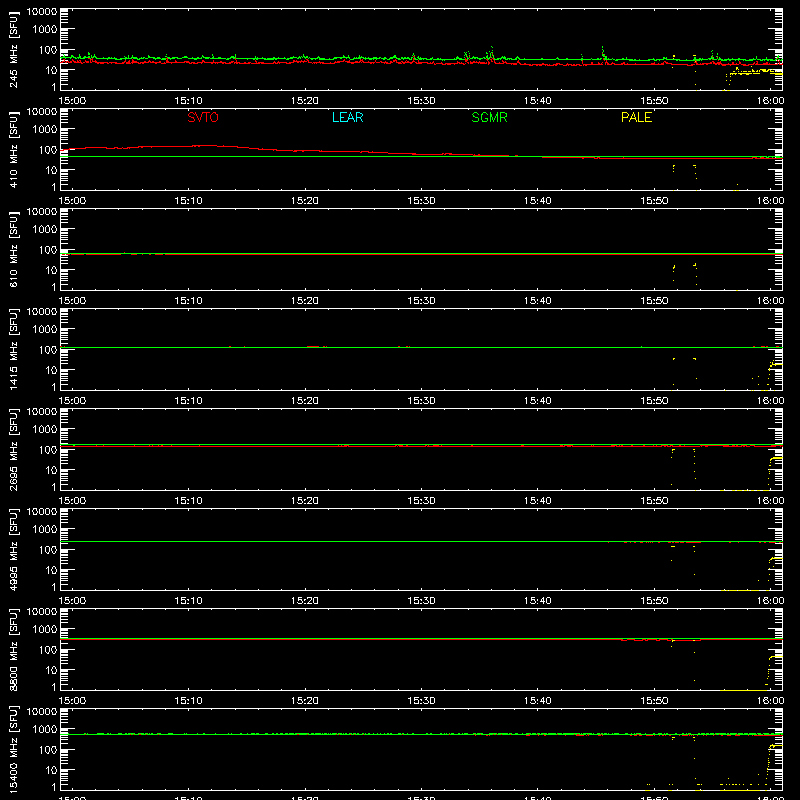Select the 10 y-axis label of 8800 MHz panel

pos(51,670)
